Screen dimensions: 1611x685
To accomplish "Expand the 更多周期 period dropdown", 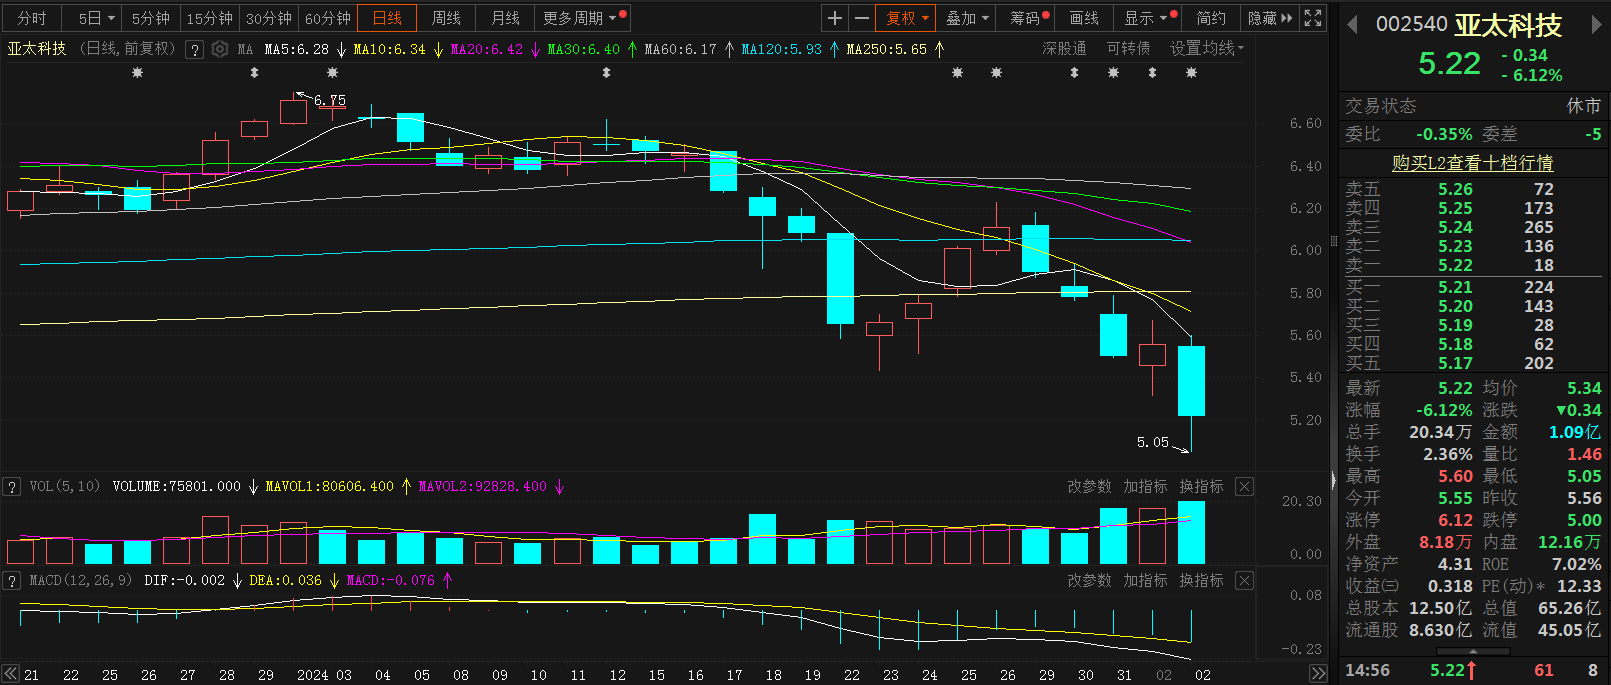I will point(580,18).
